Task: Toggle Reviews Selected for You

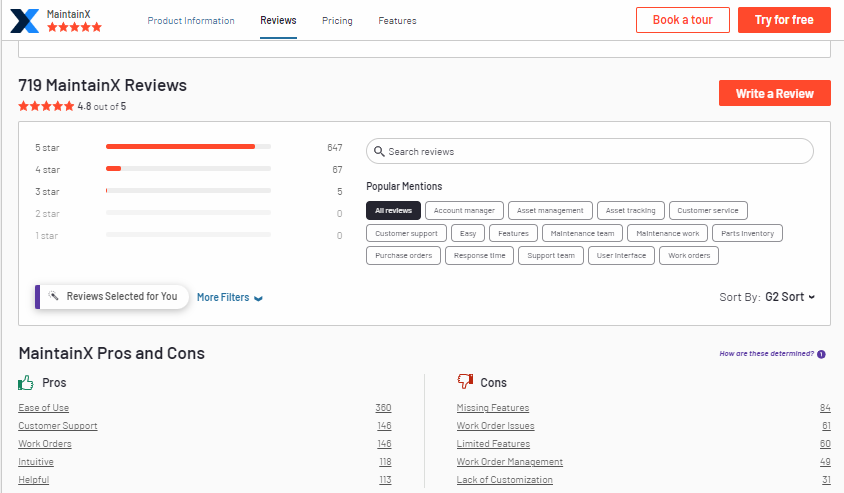Action: pos(112,297)
